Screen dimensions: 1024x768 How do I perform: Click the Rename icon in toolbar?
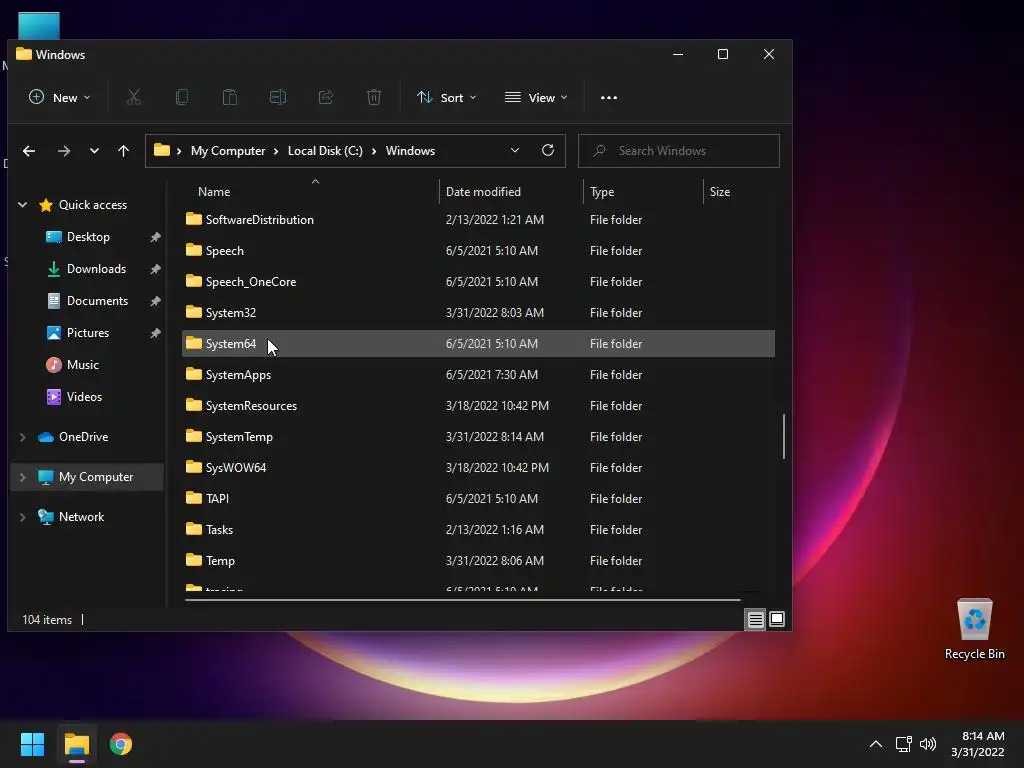(x=278, y=97)
